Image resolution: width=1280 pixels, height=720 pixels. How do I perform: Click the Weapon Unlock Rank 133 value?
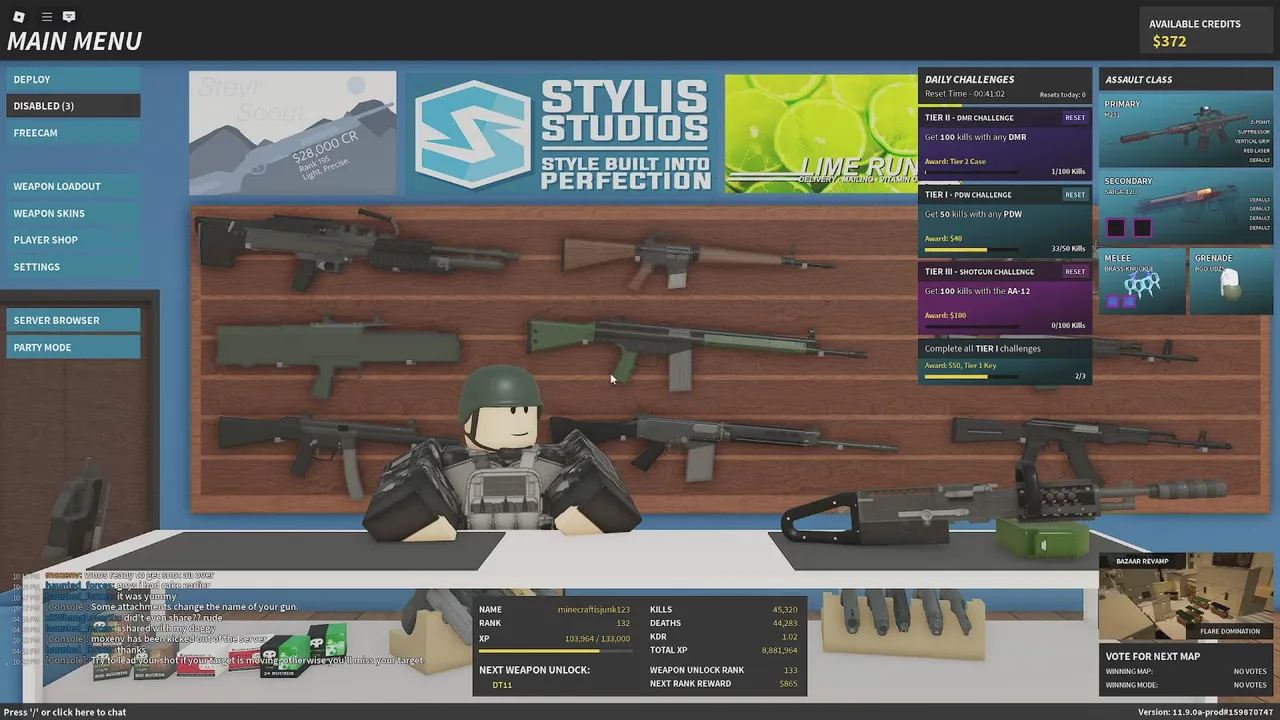point(791,670)
